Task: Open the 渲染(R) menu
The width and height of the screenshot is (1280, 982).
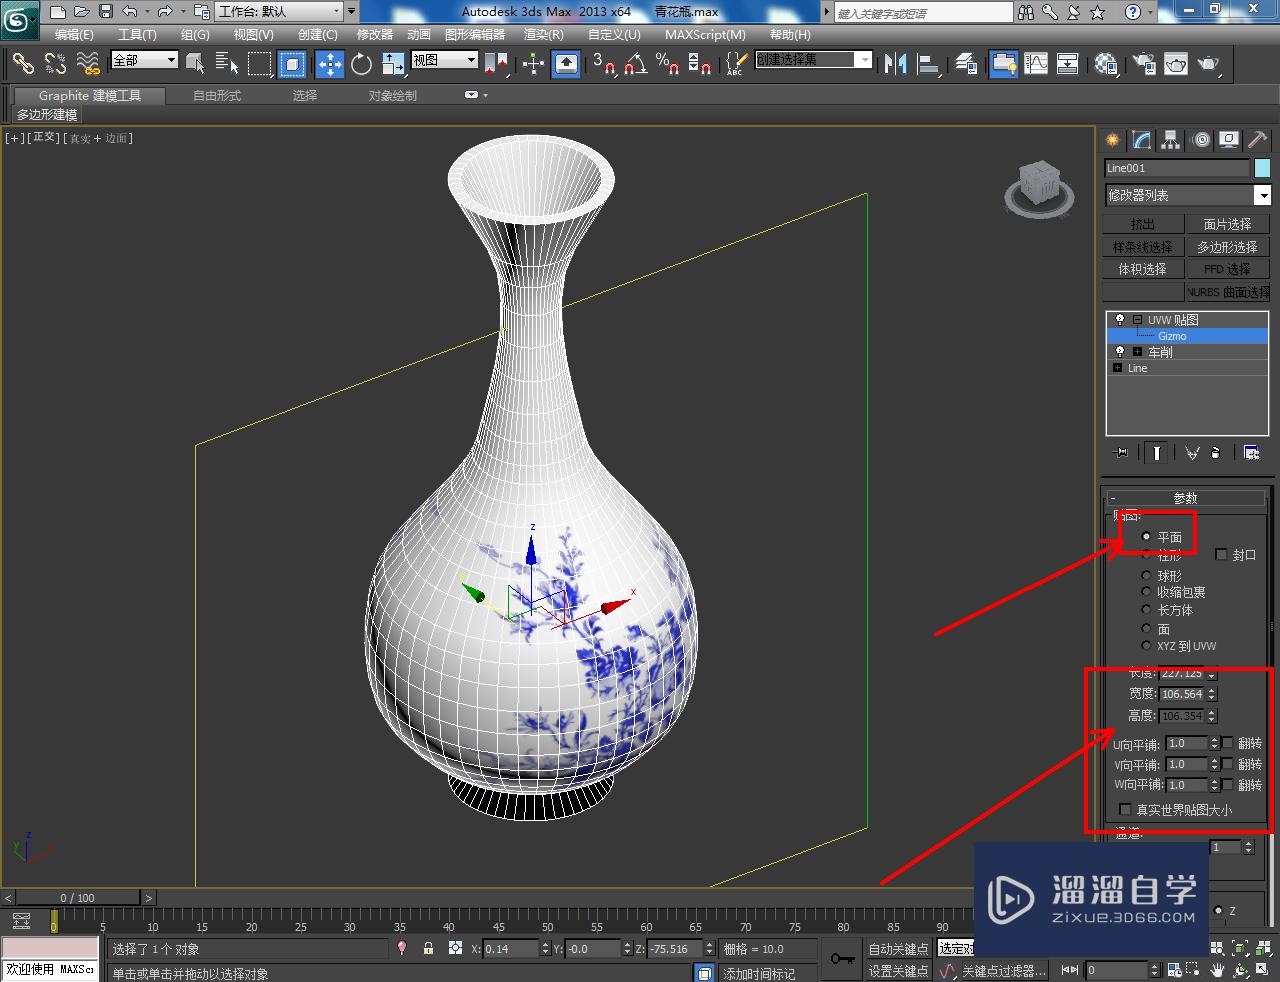Action: pyautogui.click(x=543, y=35)
